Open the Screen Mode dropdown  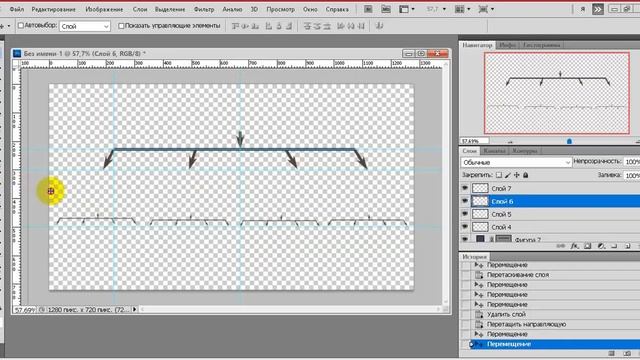click(x=486, y=9)
